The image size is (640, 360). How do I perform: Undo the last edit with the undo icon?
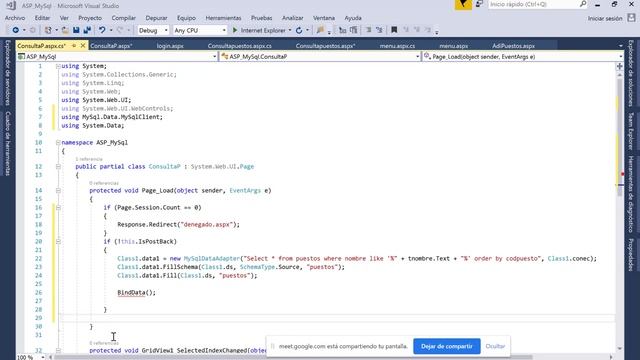(102, 30)
